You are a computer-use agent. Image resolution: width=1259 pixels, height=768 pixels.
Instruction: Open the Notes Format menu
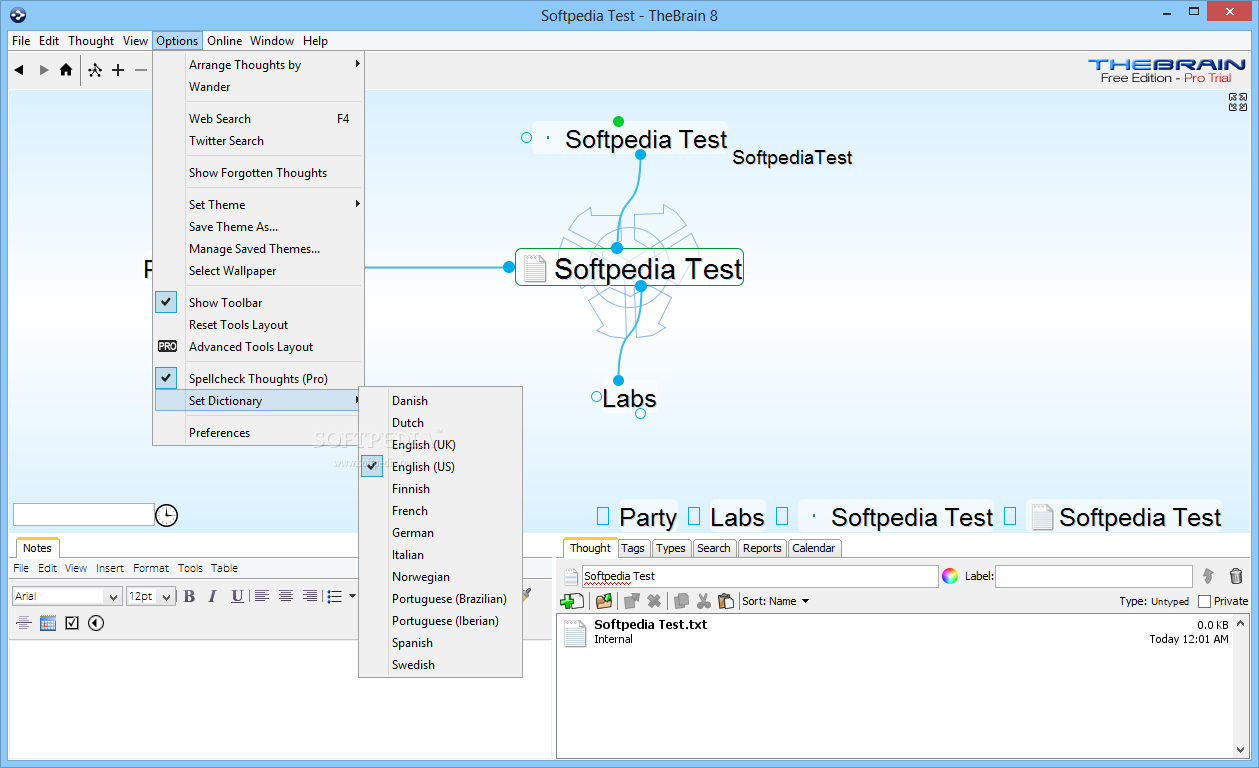(151, 568)
